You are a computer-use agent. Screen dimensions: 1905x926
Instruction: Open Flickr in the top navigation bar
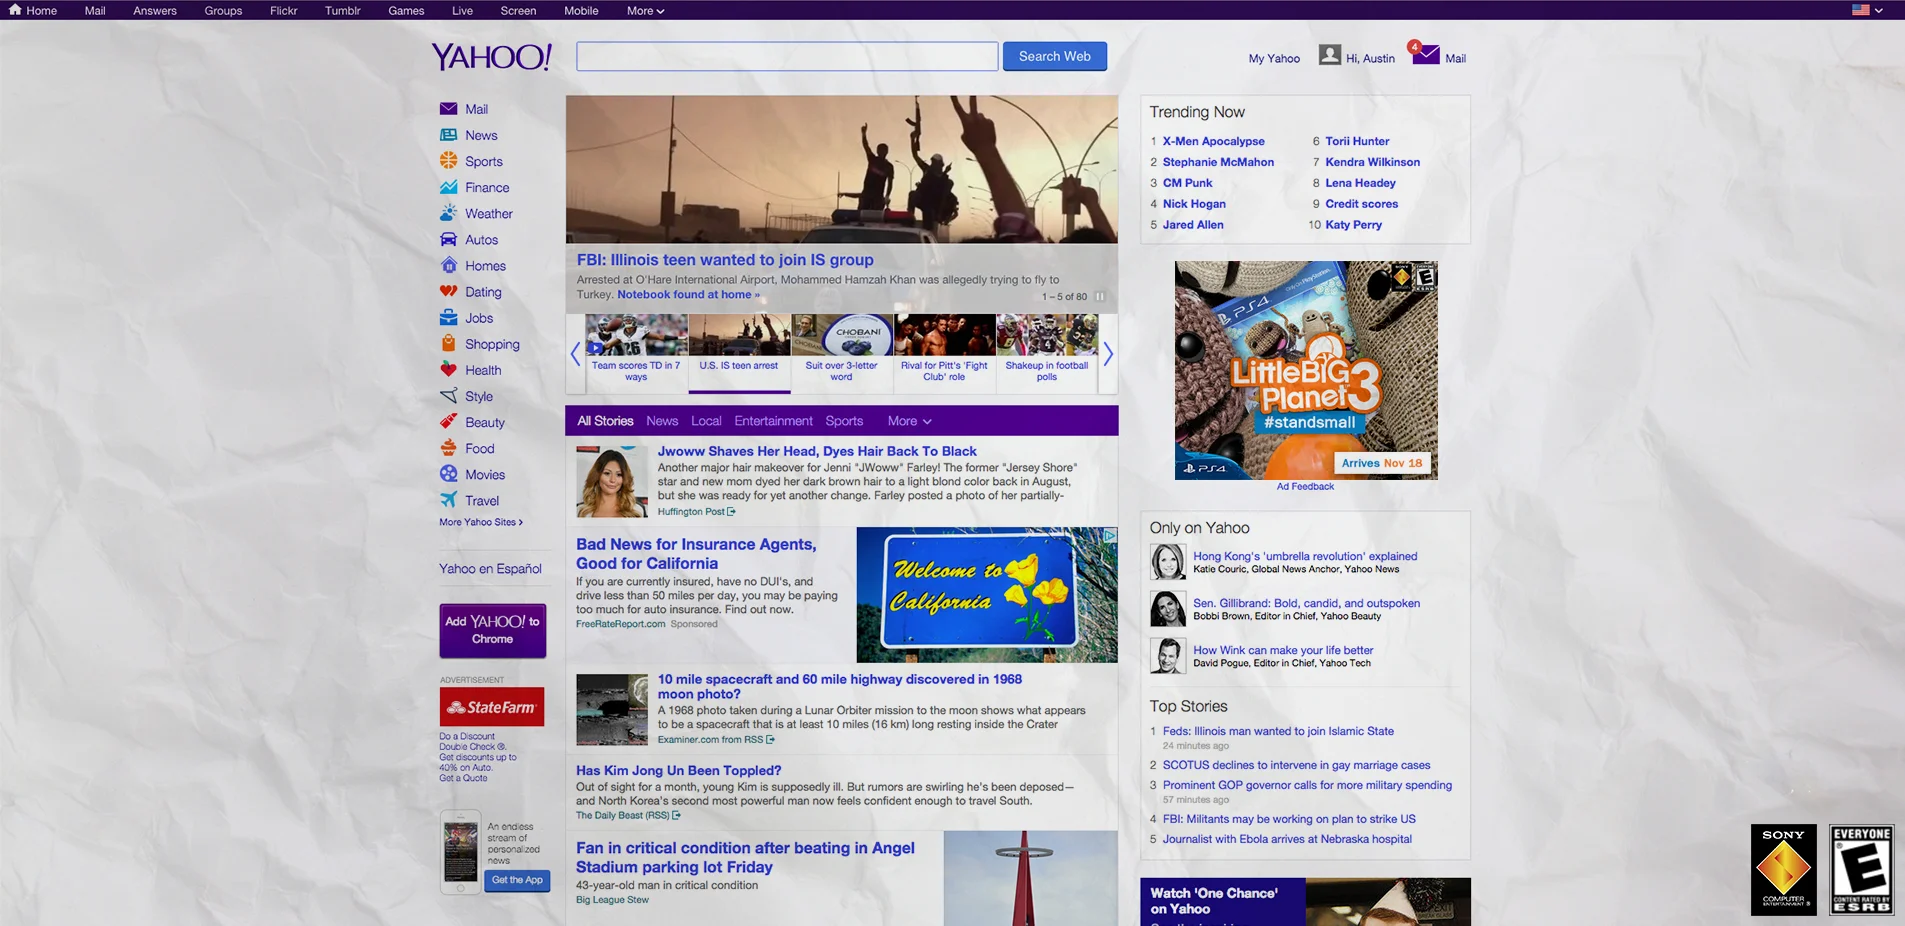coord(283,11)
